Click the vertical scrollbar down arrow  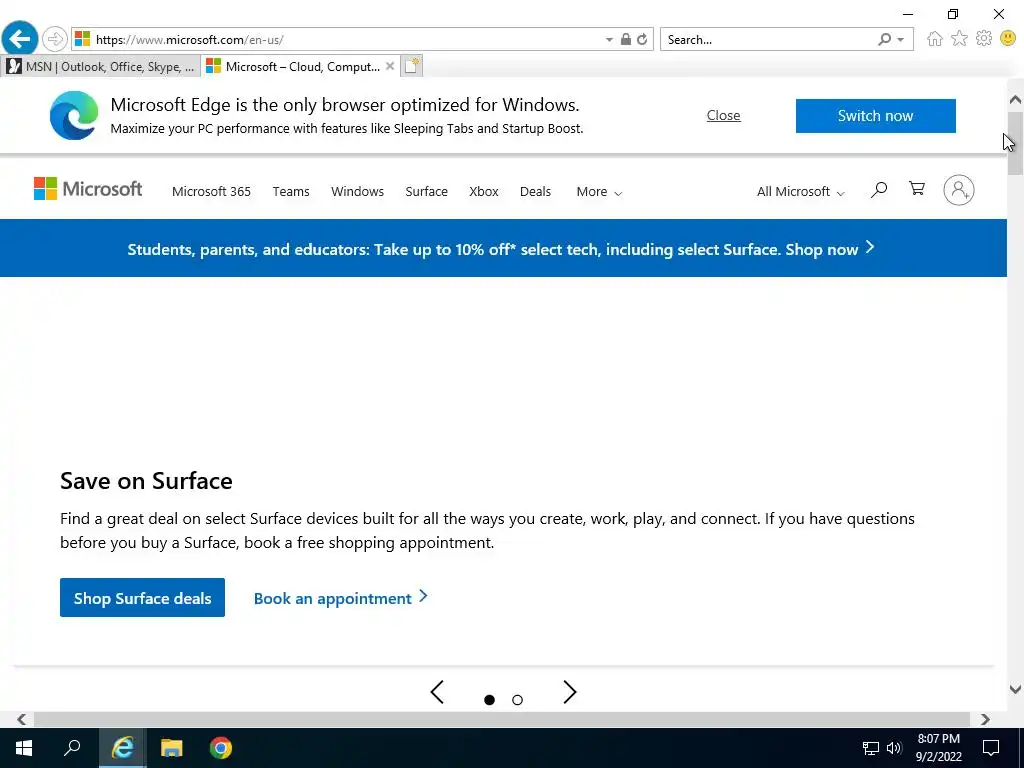point(1015,689)
